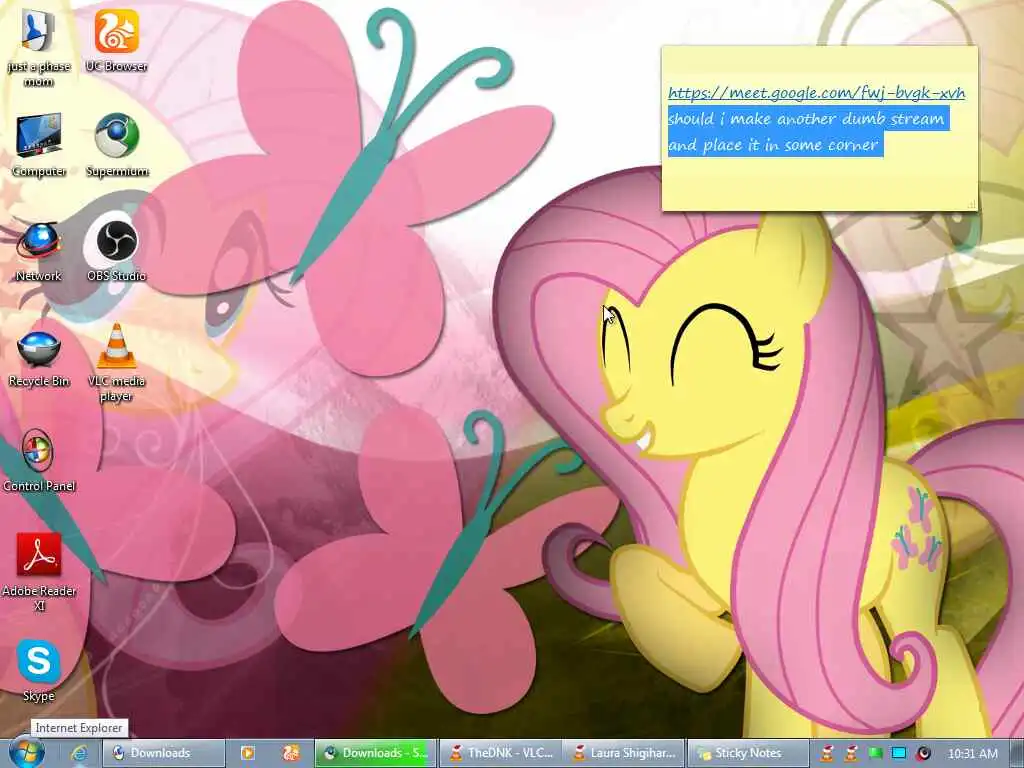Switch to the 'TheDNK - VLC...' taskbar window
This screenshot has height=768, width=1024.
coord(500,753)
